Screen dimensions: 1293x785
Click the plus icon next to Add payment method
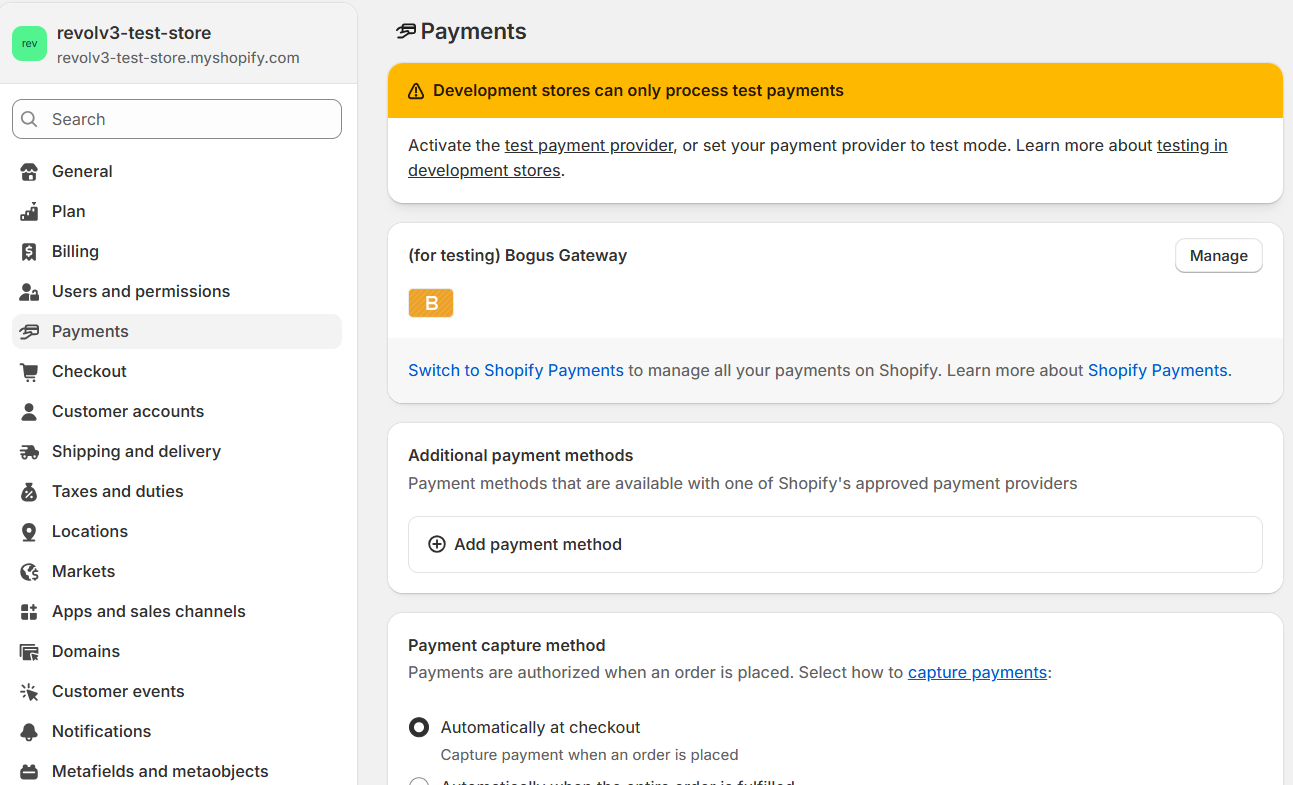(436, 544)
